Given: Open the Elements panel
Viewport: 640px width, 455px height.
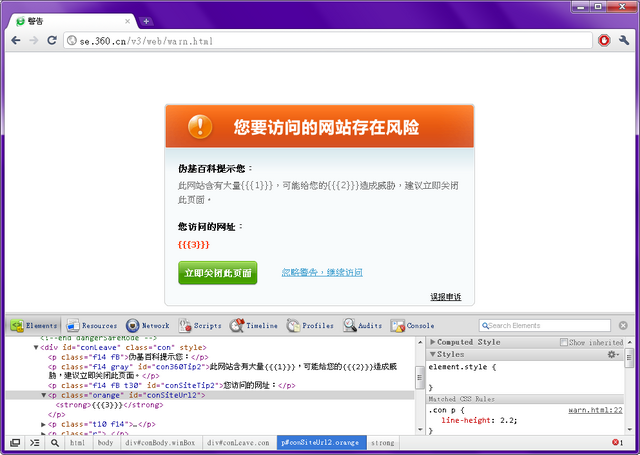Looking at the screenshot, I should [x=34, y=326].
